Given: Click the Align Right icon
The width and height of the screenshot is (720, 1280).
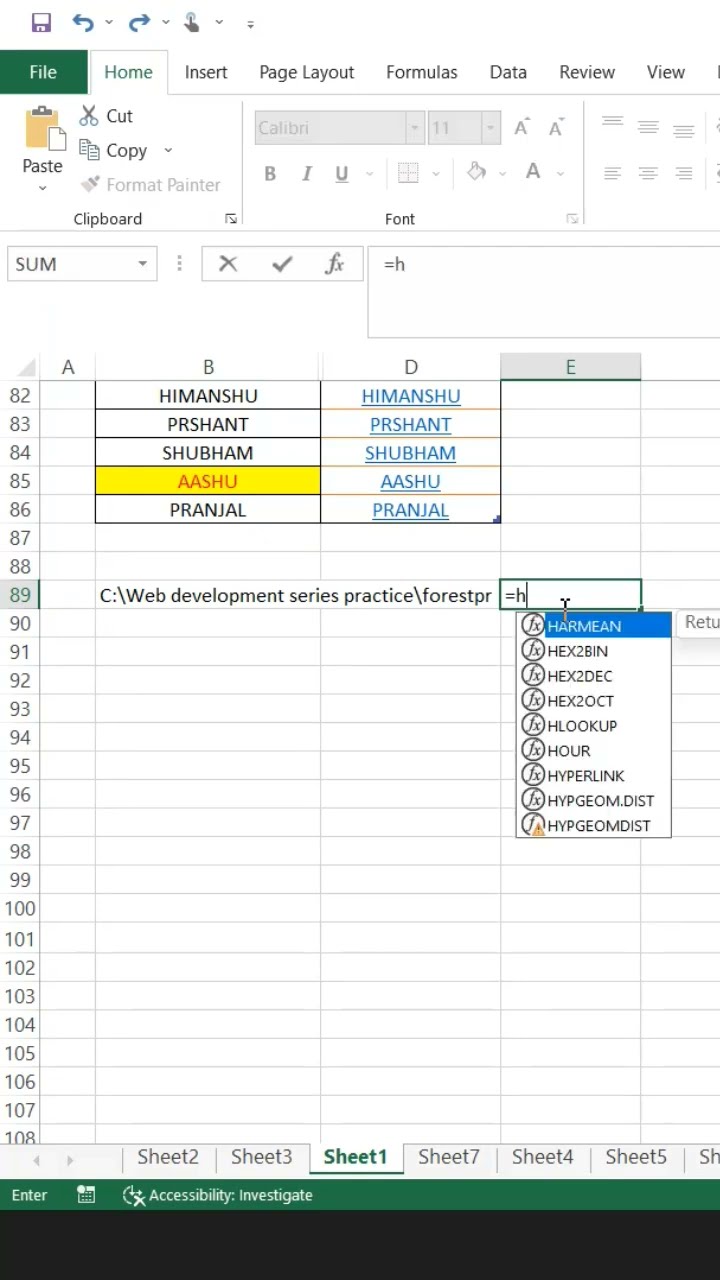Looking at the screenshot, I should click(684, 173).
